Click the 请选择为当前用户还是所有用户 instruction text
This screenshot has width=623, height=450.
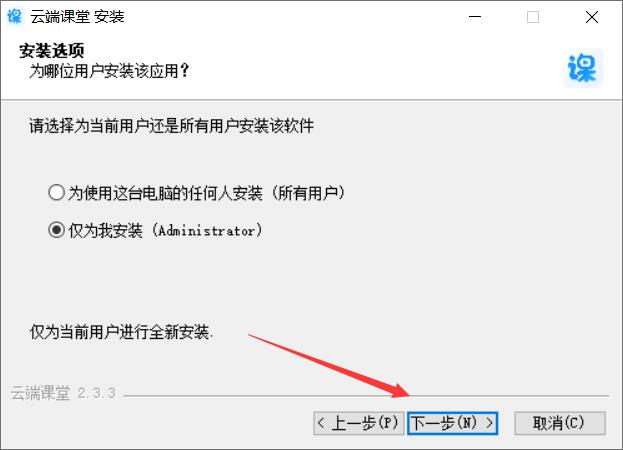point(172,126)
